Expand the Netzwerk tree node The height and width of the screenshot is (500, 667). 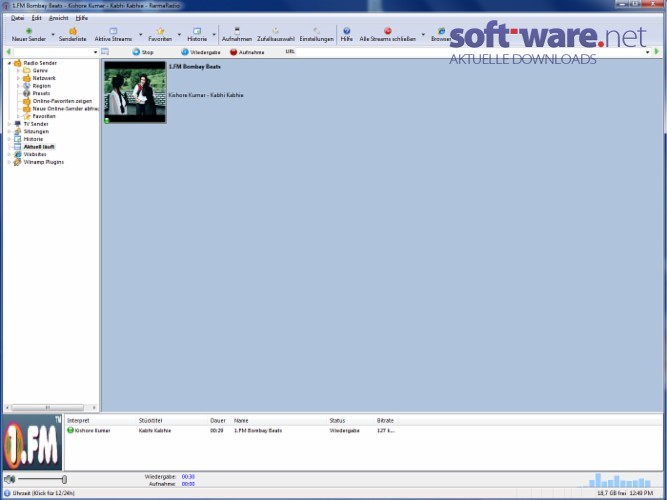click(x=18, y=78)
